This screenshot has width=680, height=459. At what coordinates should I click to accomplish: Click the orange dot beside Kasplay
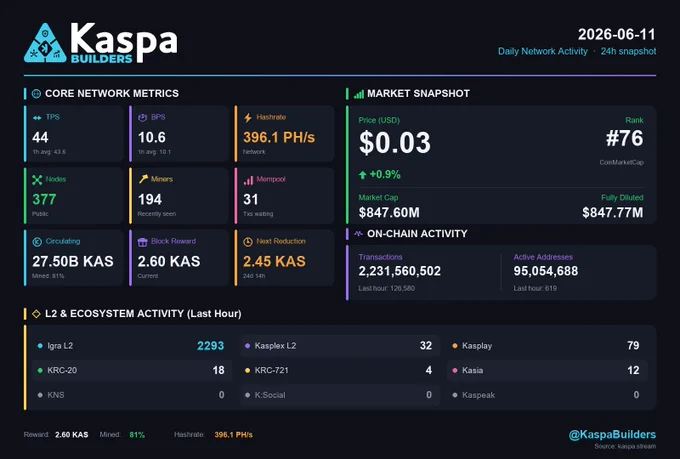tap(454, 346)
